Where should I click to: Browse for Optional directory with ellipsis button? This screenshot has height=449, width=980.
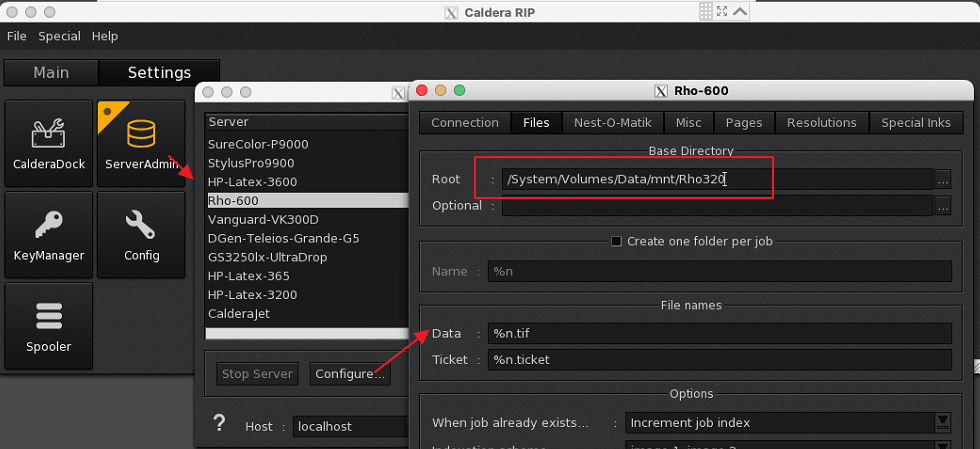(942, 206)
